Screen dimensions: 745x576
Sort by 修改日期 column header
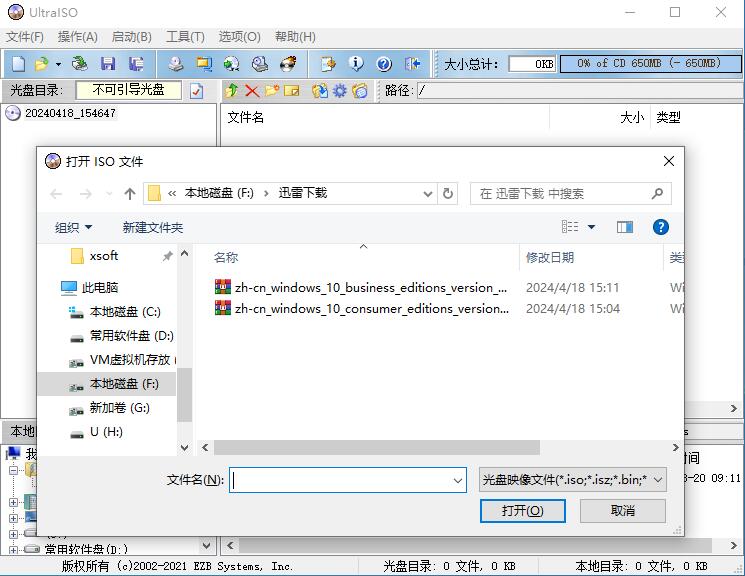click(550, 258)
